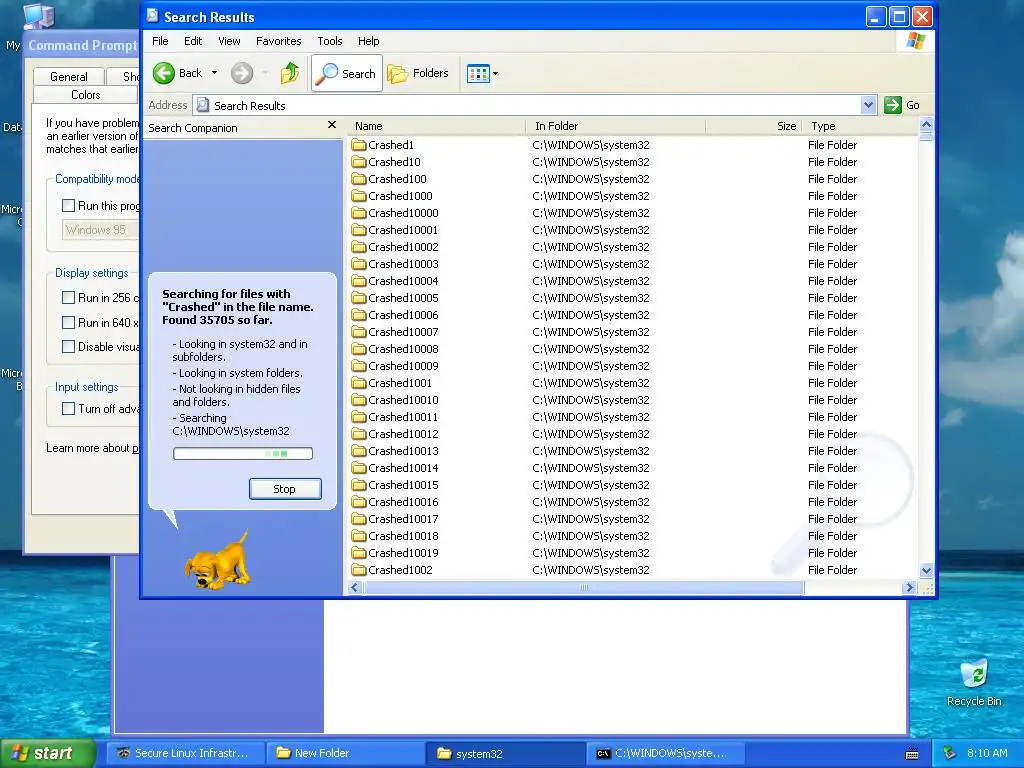Switch to the Colors tab
This screenshot has height=768, width=1024.
86,95
